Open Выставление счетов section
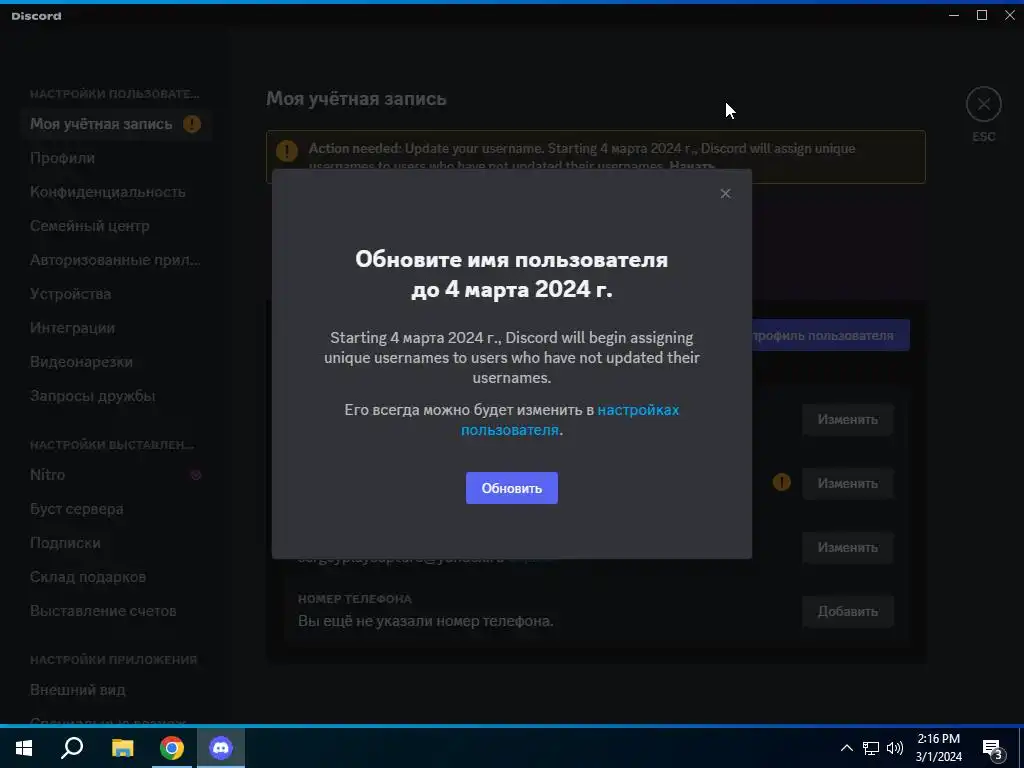 click(x=103, y=611)
